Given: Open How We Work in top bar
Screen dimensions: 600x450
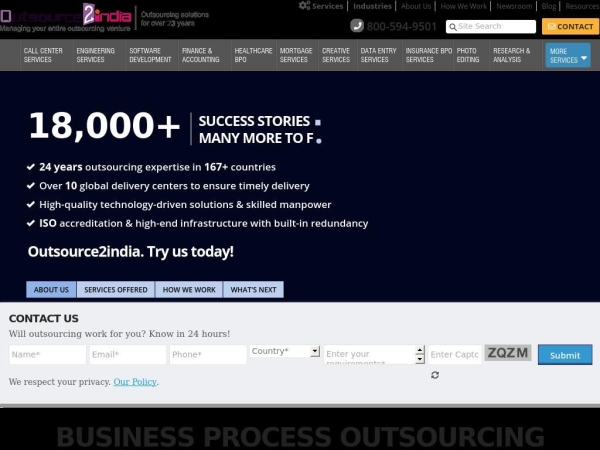Looking at the screenshot, I should click(x=463, y=6).
